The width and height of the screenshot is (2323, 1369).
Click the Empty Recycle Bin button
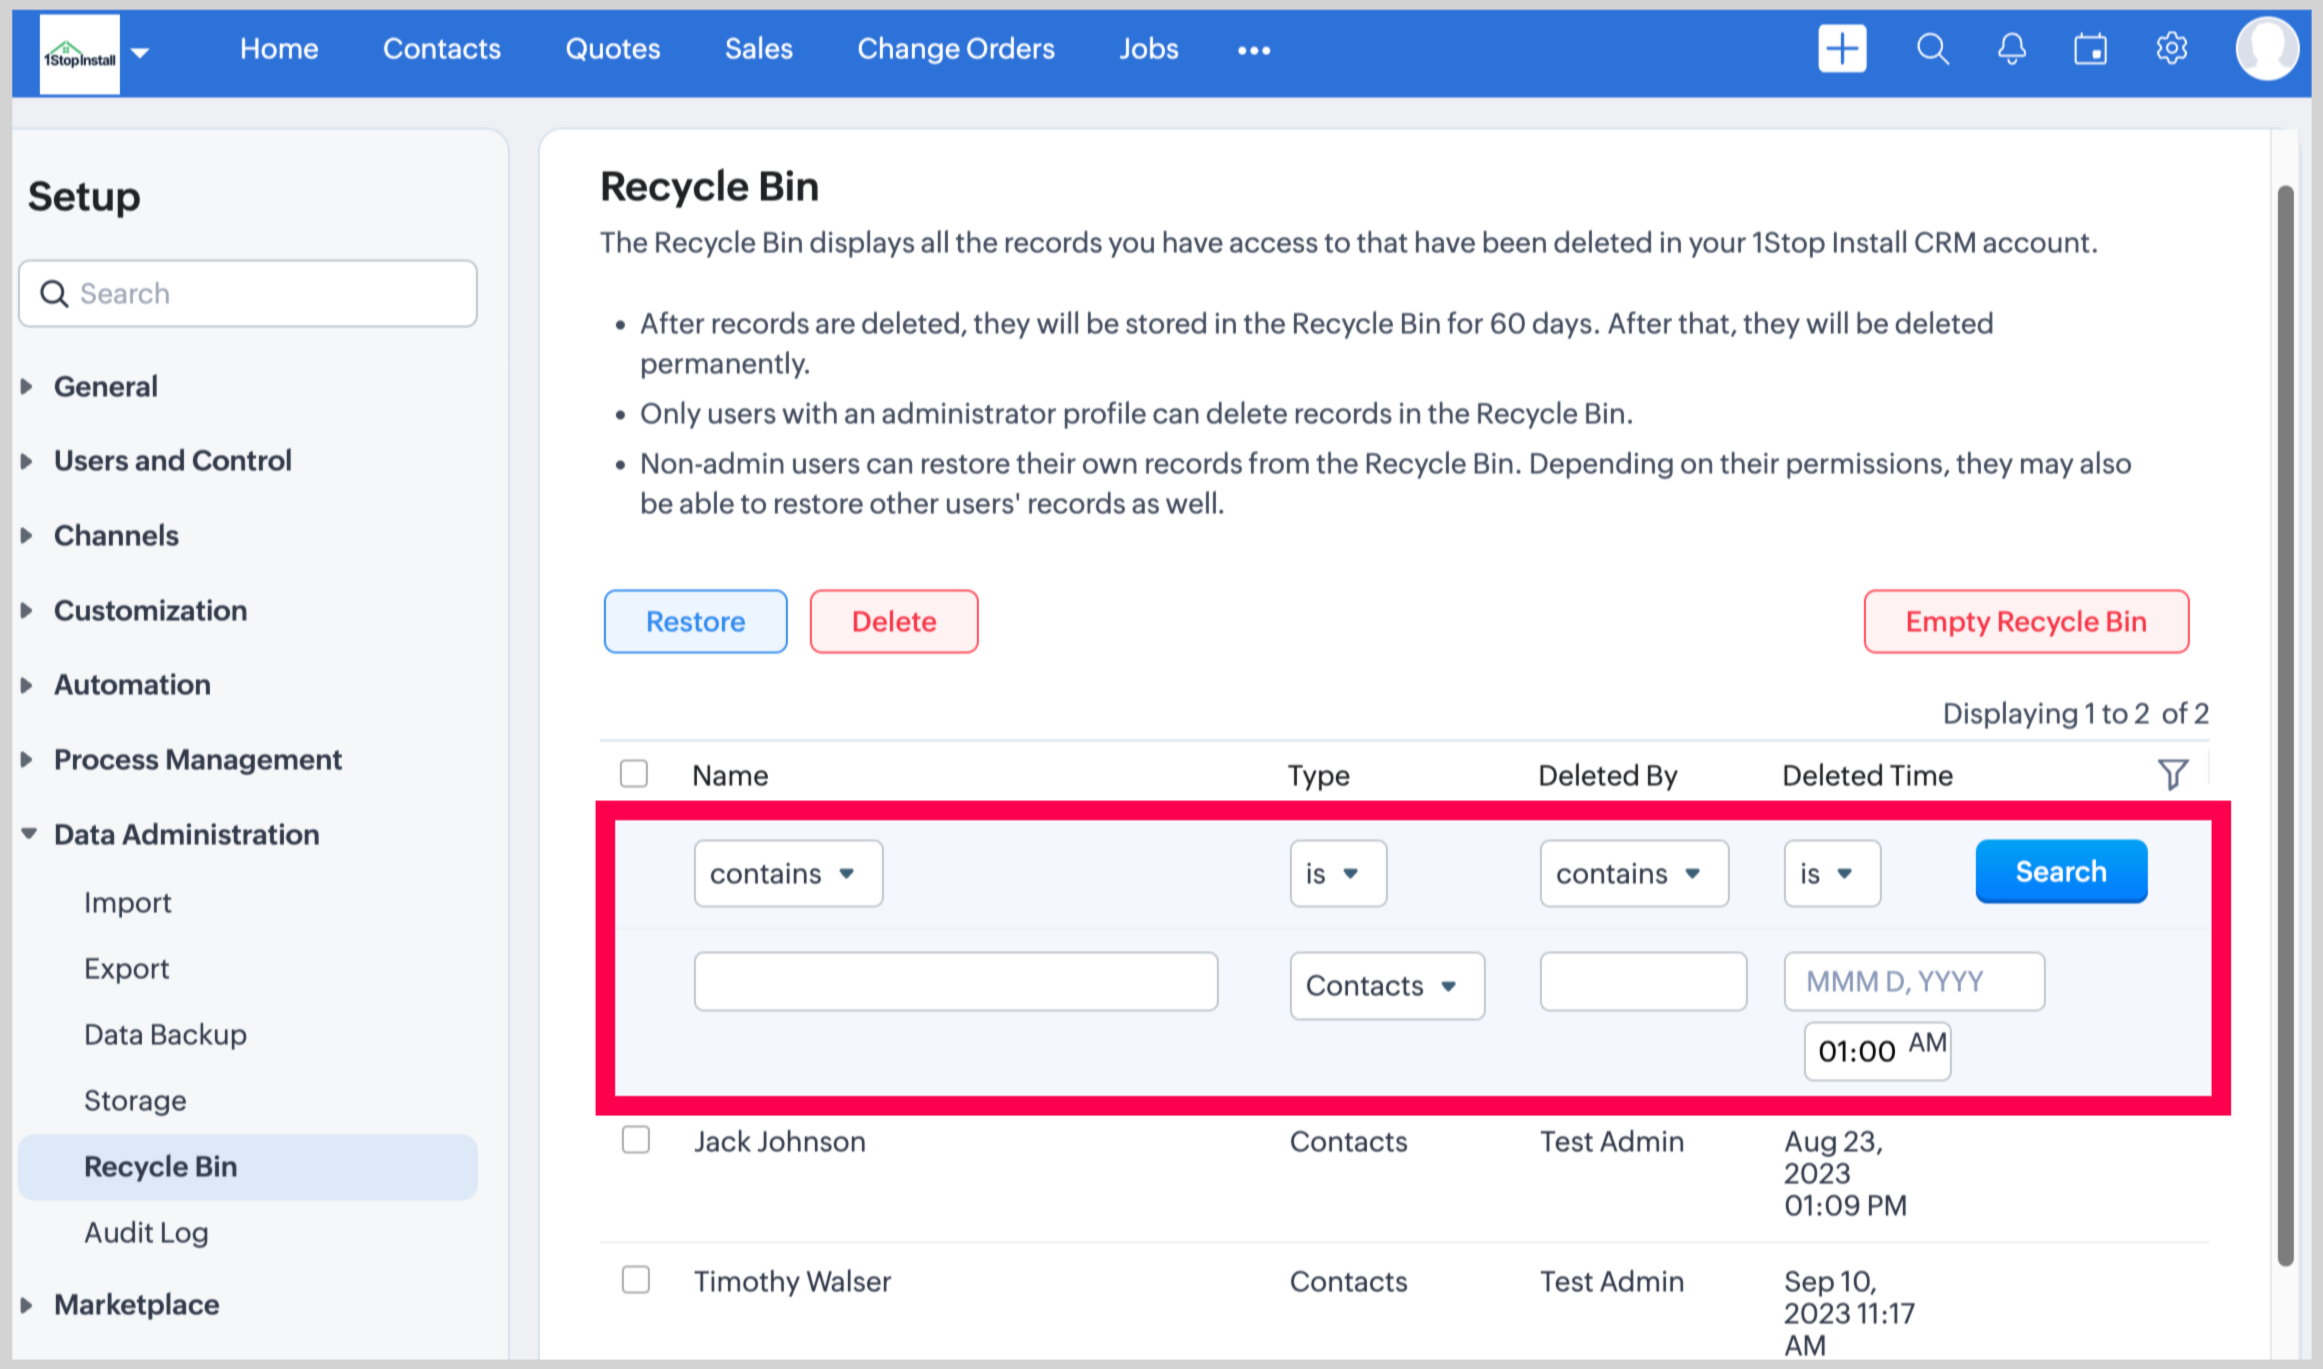tap(2025, 622)
